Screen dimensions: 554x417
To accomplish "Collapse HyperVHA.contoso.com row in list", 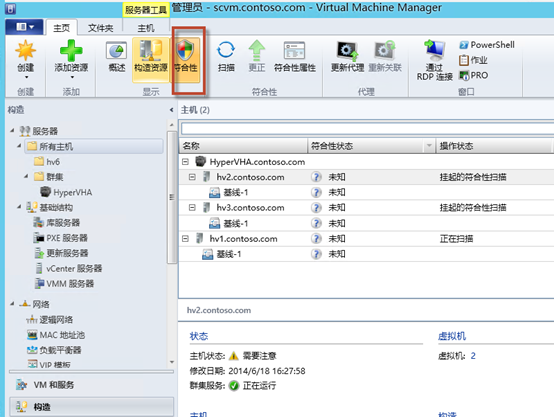I will click(x=185, y=162).
